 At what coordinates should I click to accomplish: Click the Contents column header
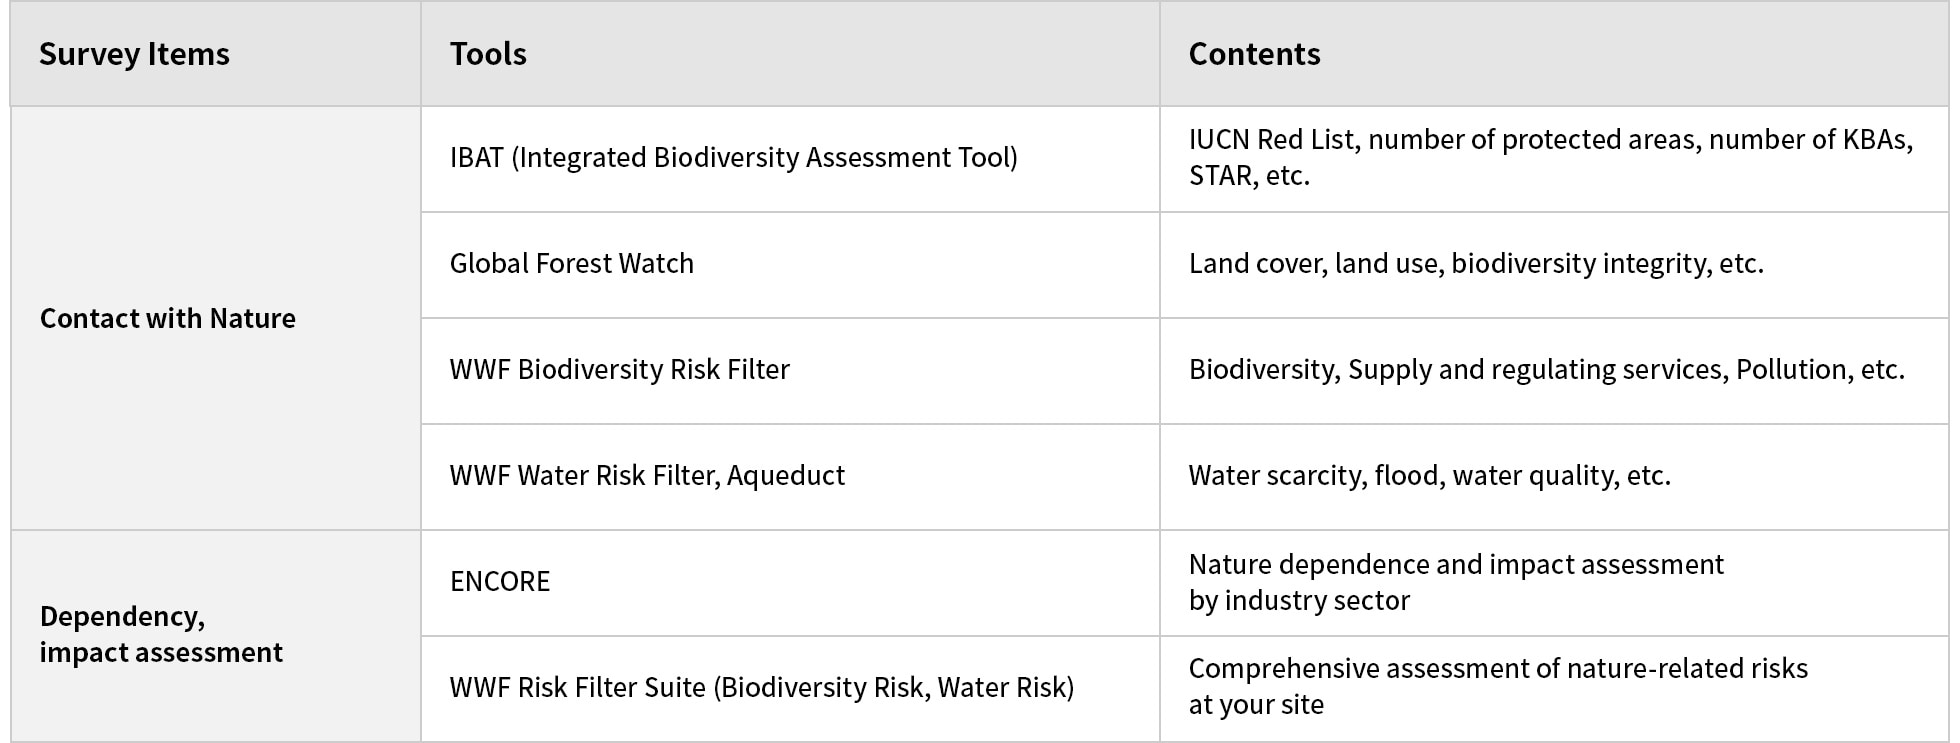pos(1254,54)
